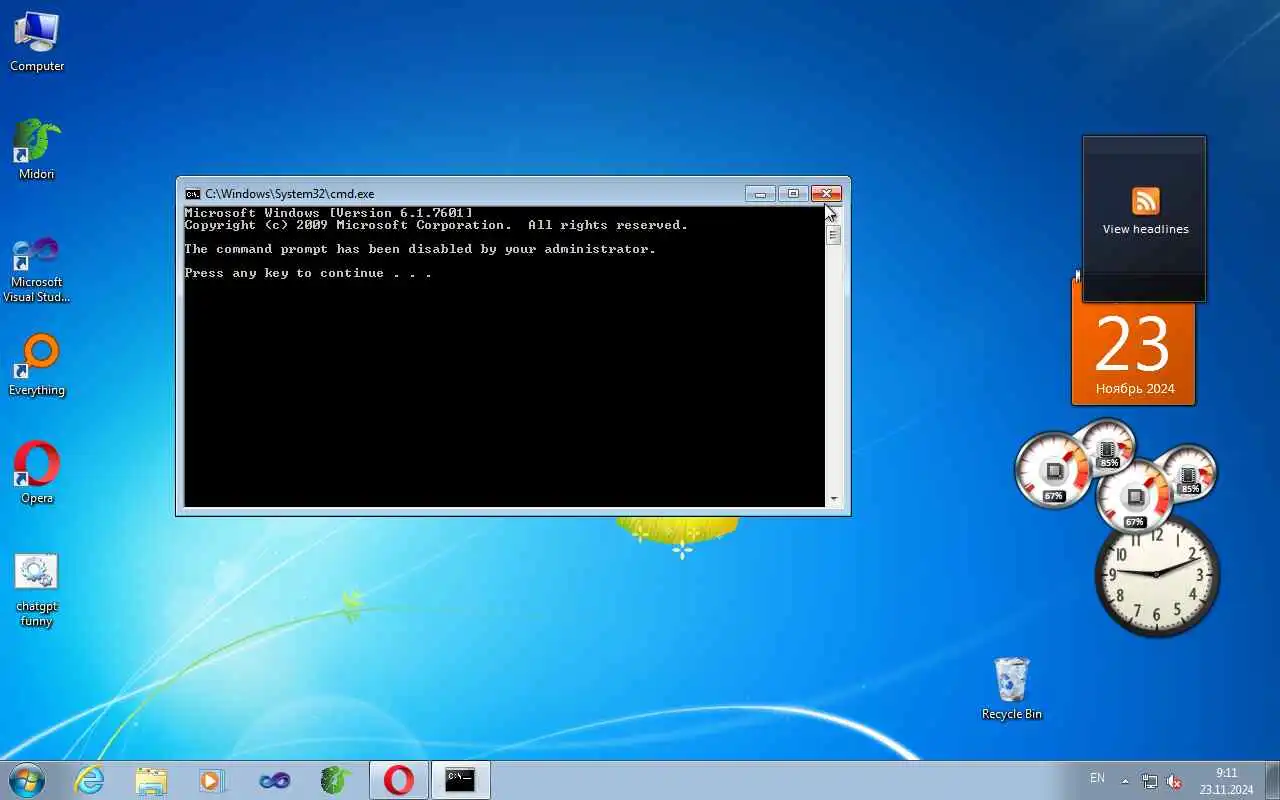Switch to Opera in the taskbar
Screen dimensions: 1280x800
[x=399, y=780]
